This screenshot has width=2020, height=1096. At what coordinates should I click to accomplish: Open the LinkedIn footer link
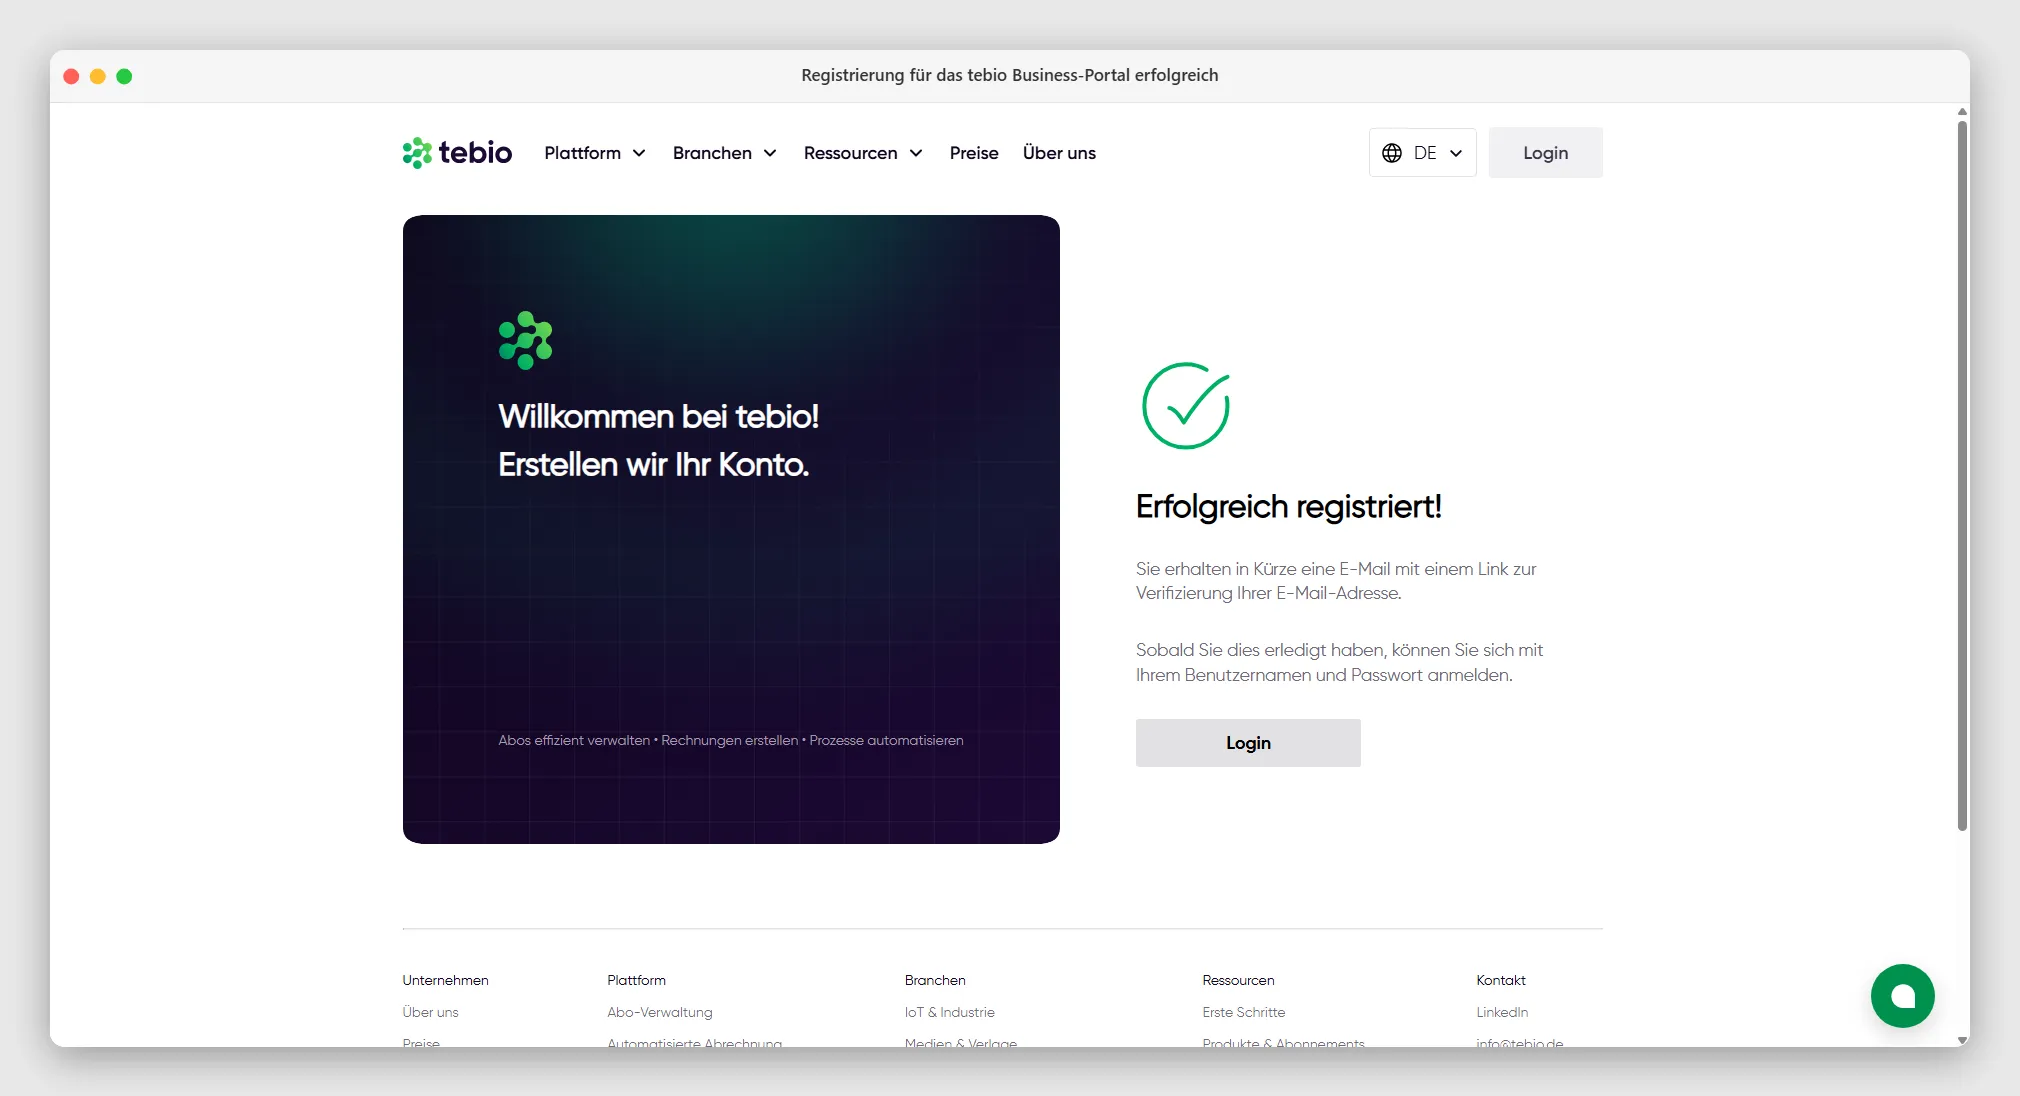tap(1502, 1012)
